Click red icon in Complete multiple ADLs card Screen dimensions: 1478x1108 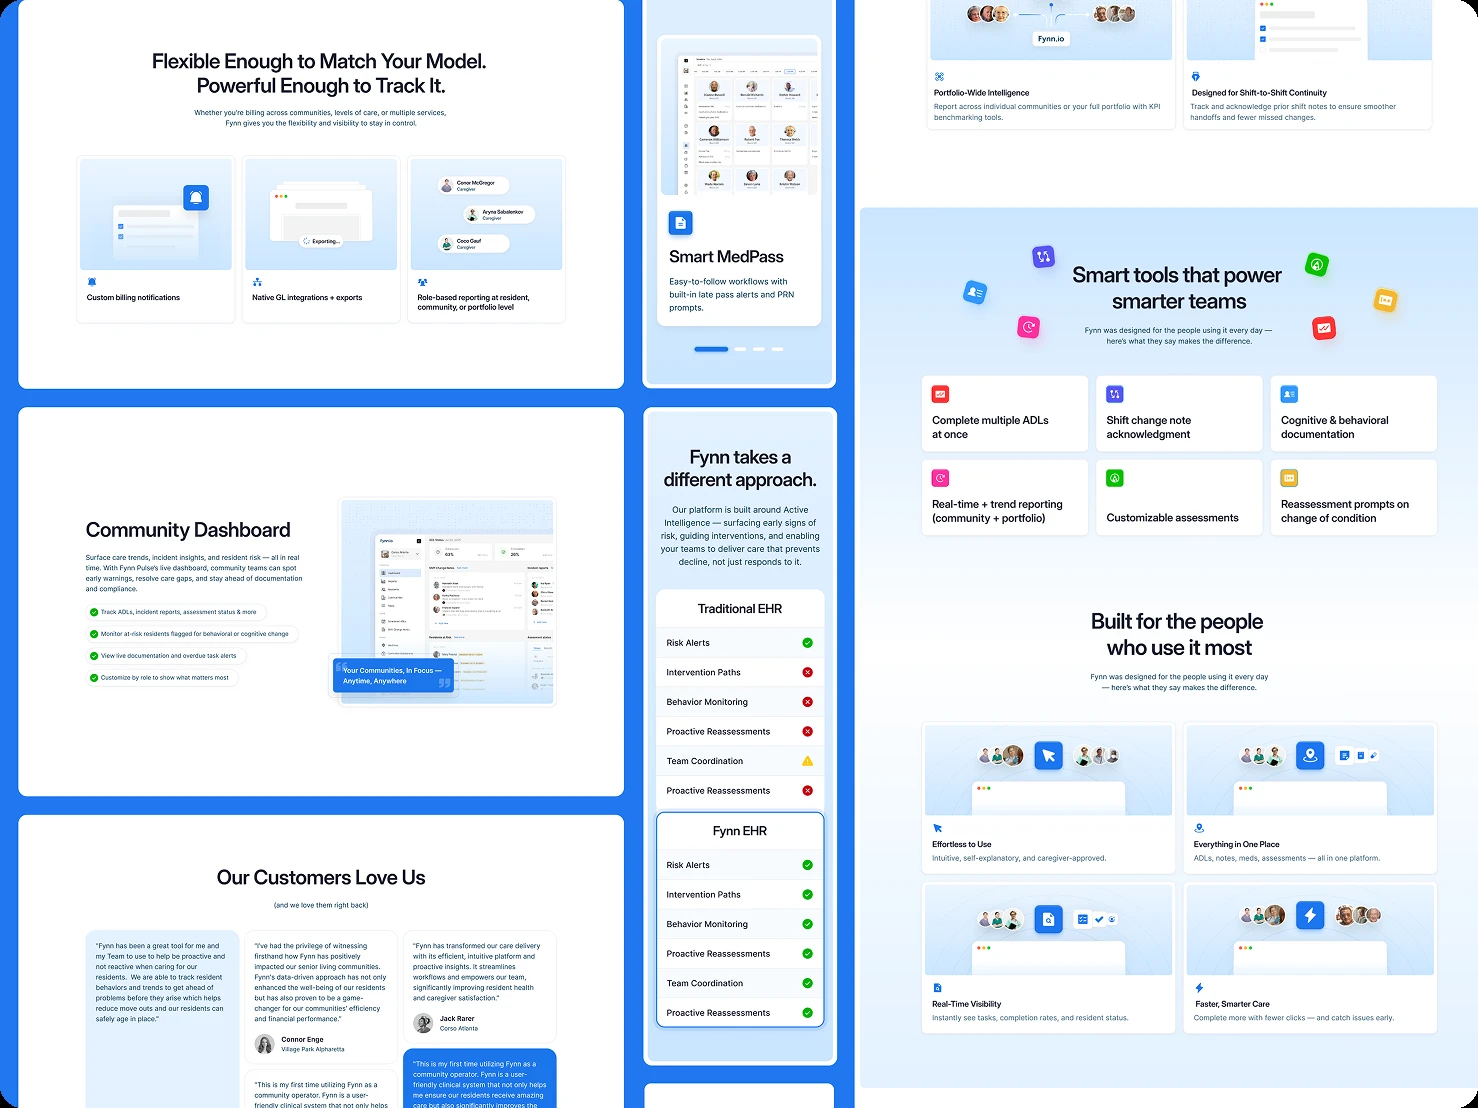pos(940,394)
